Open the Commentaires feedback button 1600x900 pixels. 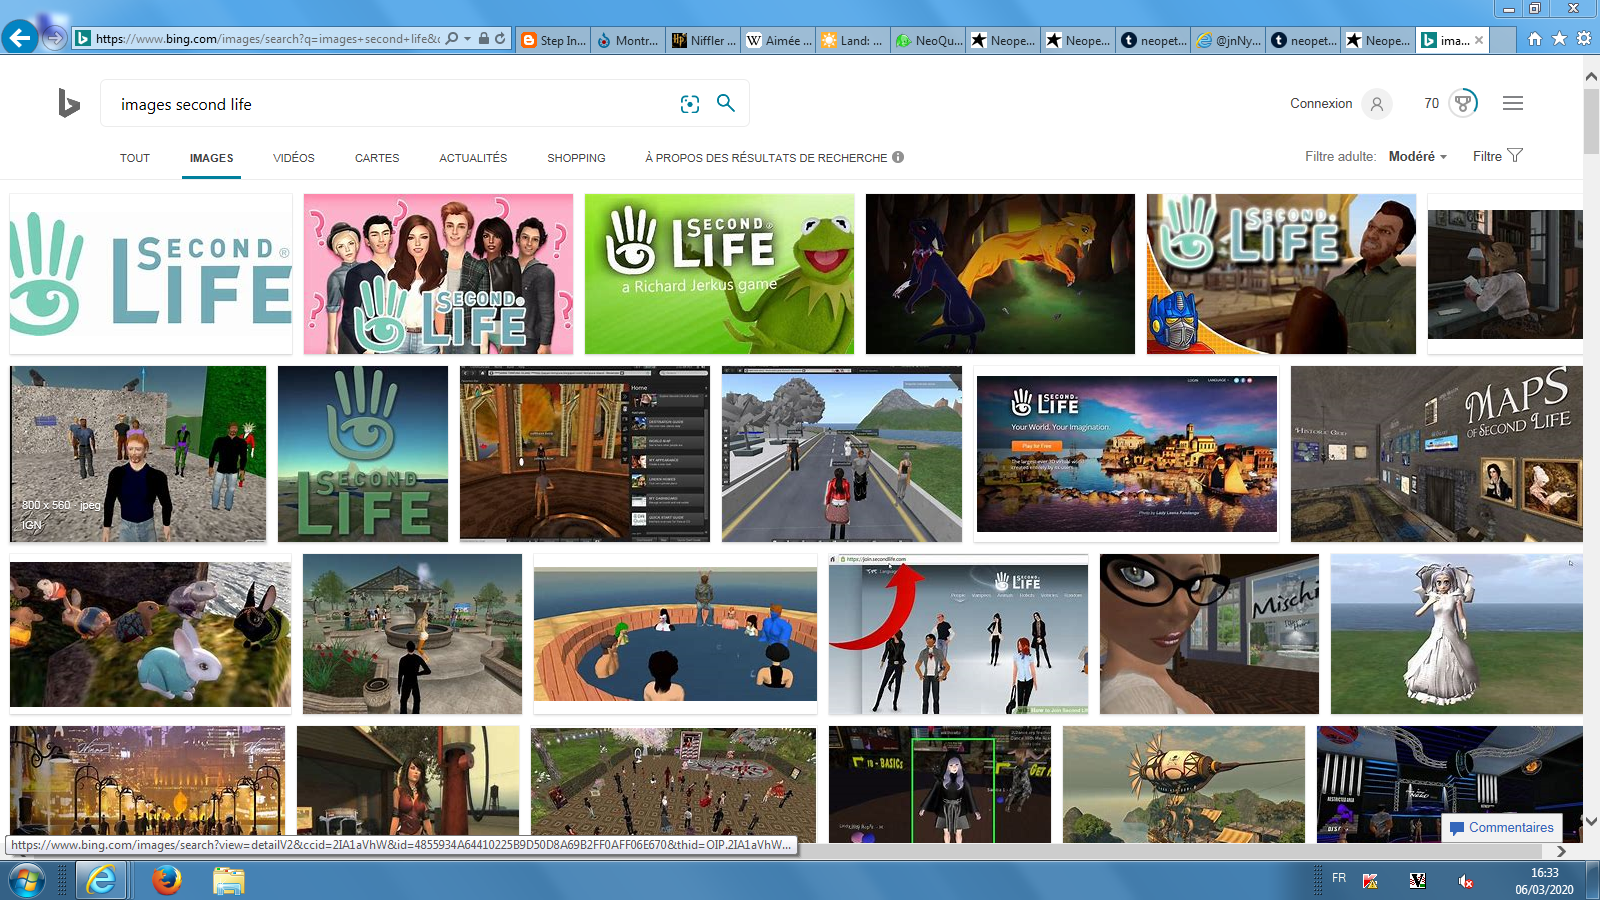[x=1500, y=827]
